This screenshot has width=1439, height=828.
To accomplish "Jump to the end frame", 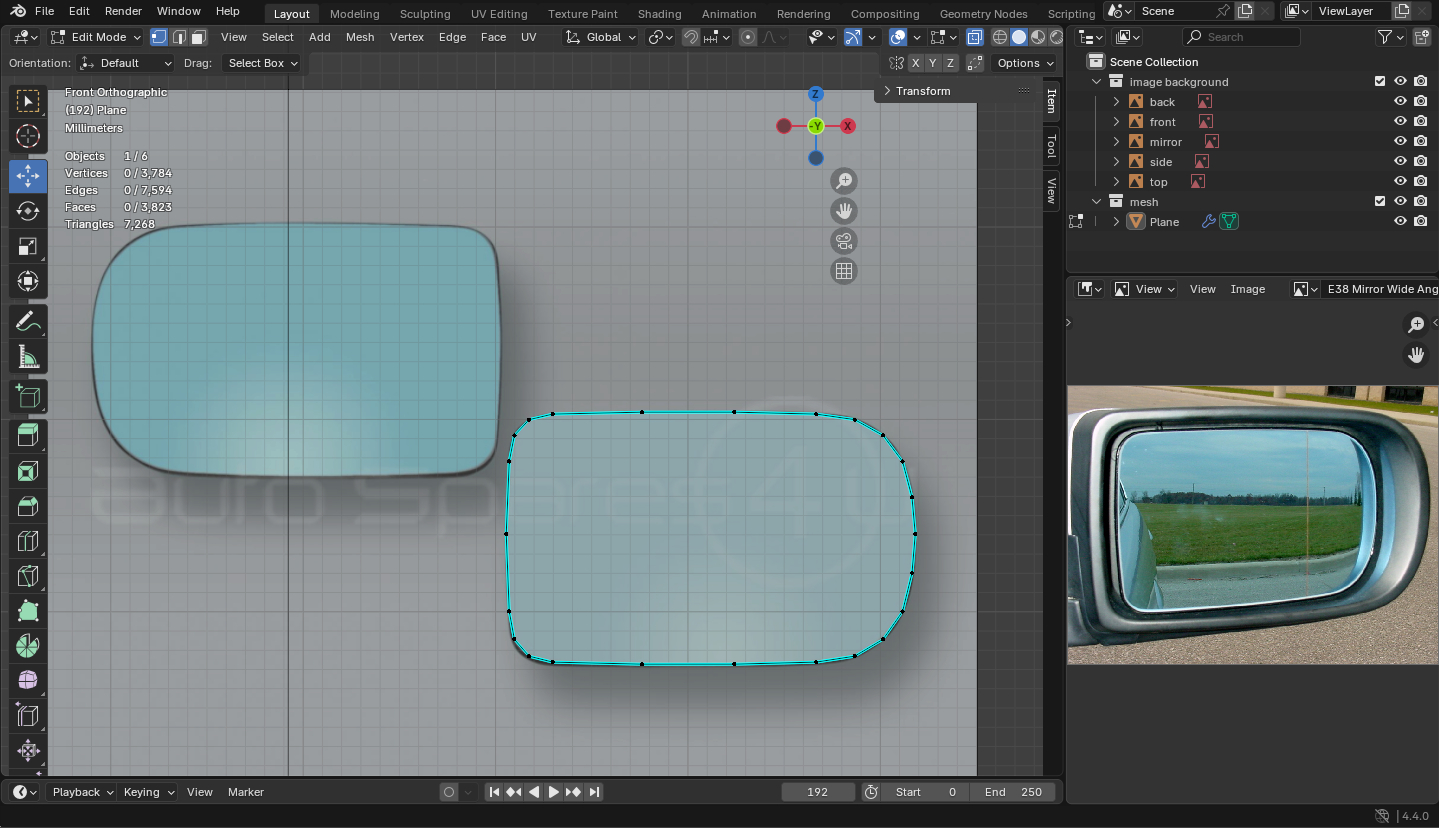I will tap(594, 792).
